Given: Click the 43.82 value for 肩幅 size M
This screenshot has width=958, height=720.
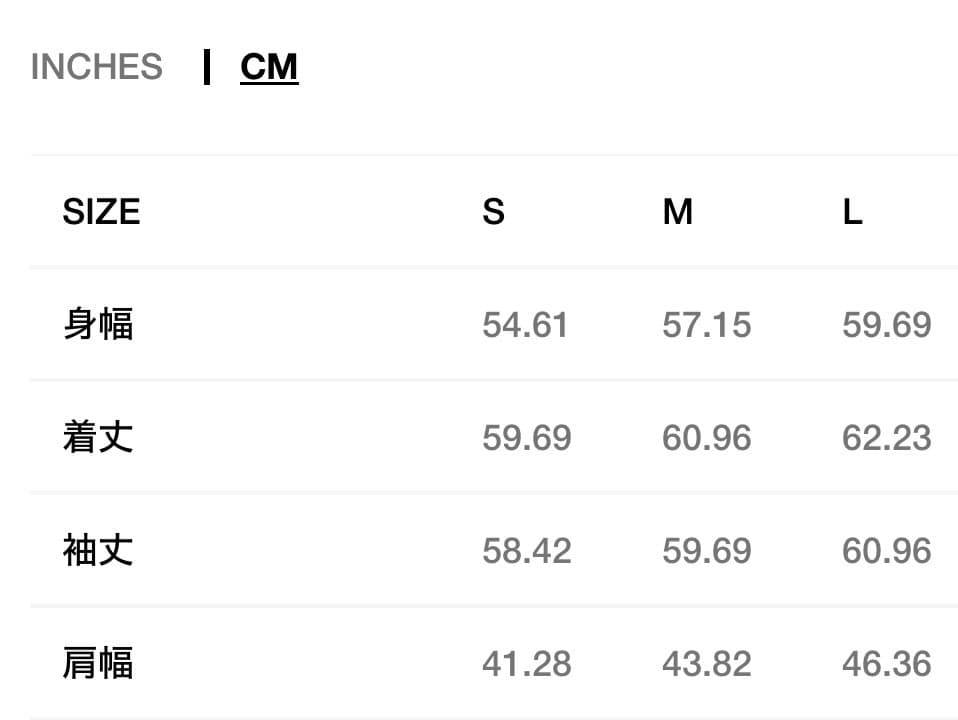Looking at the screenshot, I should [706, 663].
